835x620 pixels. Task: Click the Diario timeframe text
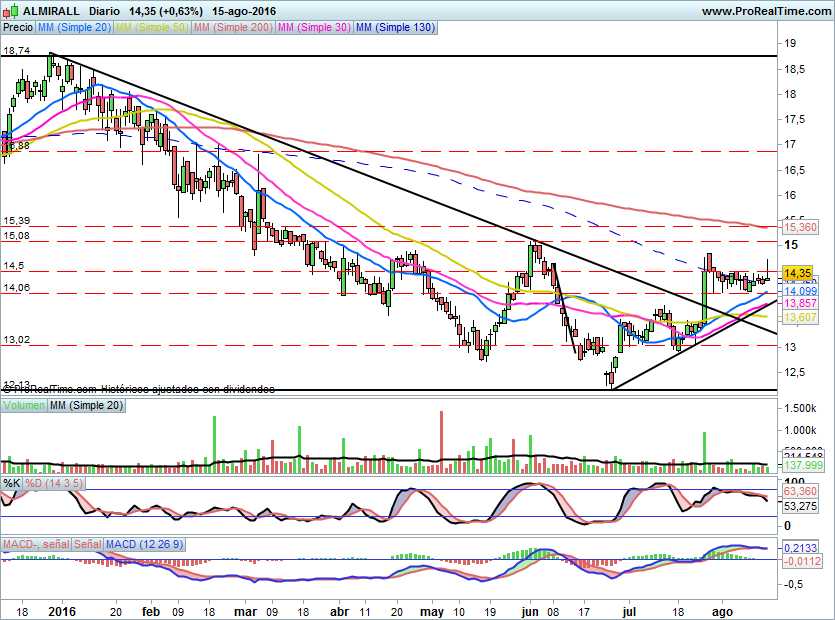[x=104, y=11]
